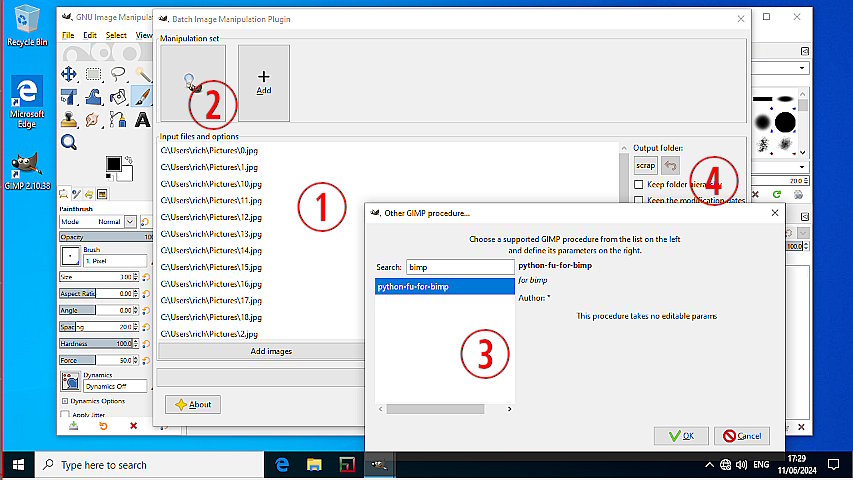Image resolution: width=853 pixels, height=480 pixels.
Task: Delete tool preset red X icon
Action: pos(133,426)
